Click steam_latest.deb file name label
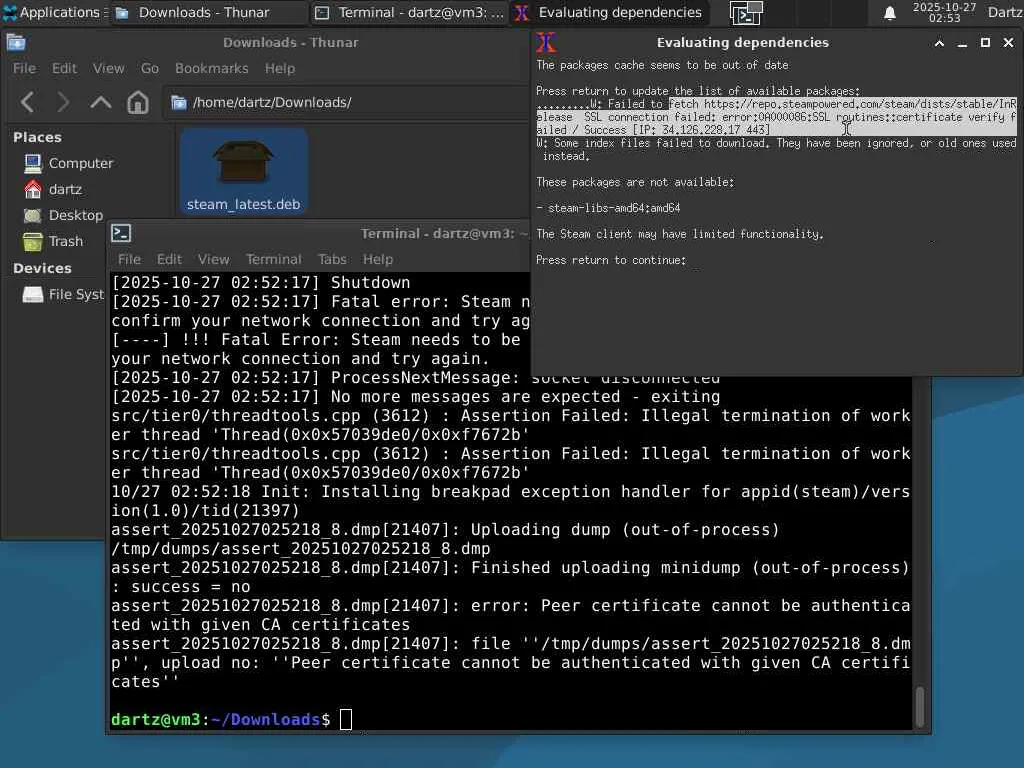 (x=243, y=204)
